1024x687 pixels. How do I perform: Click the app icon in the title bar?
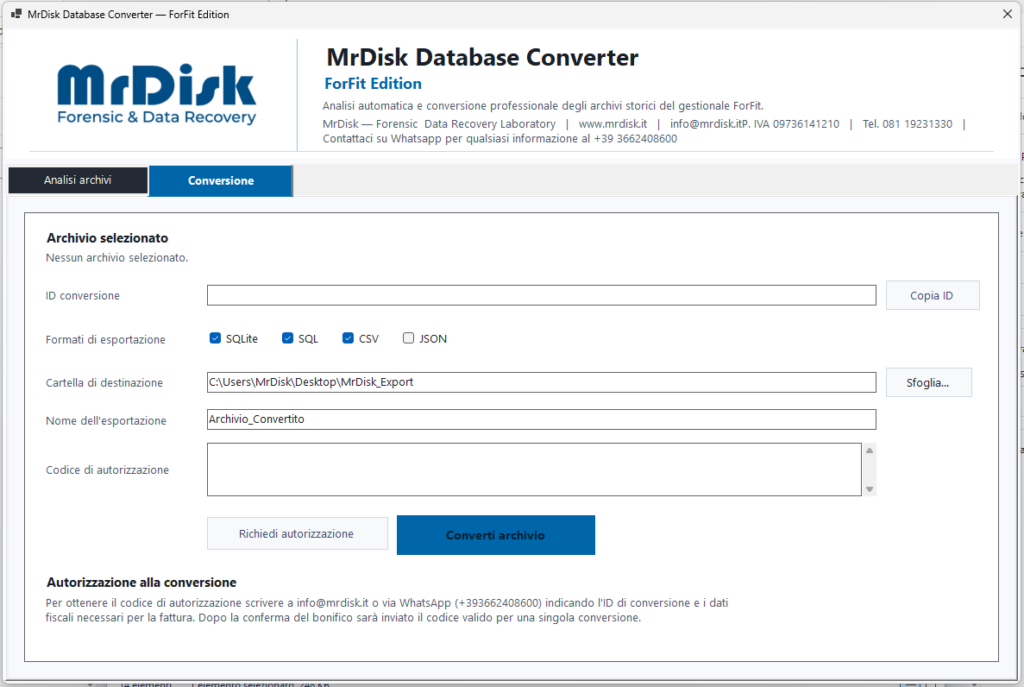16,14
